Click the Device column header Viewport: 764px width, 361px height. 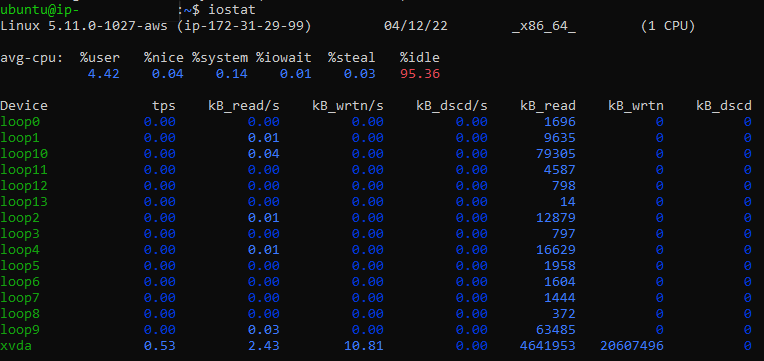coord(24,106)
